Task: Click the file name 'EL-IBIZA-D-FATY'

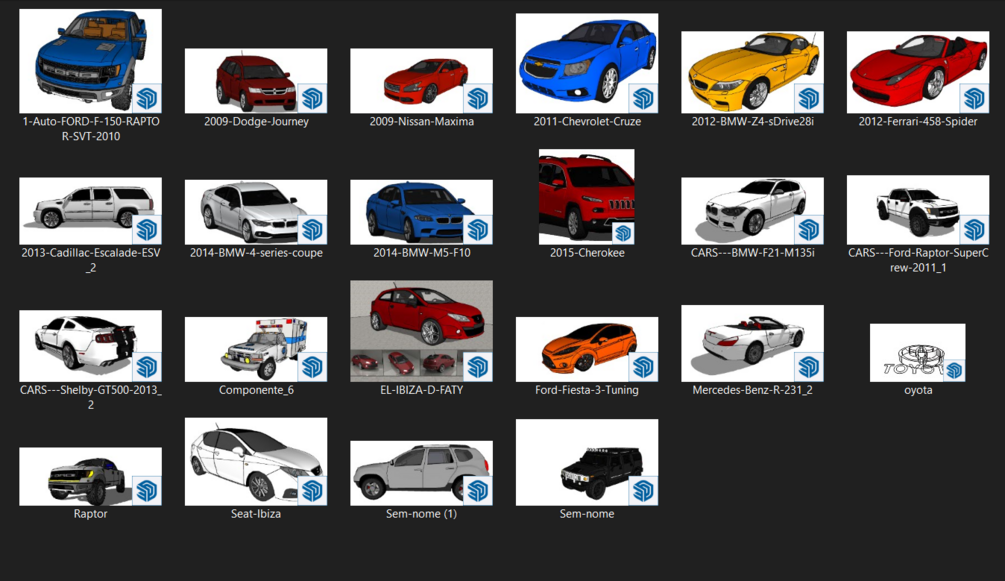Action: click(x=422, y=390)
